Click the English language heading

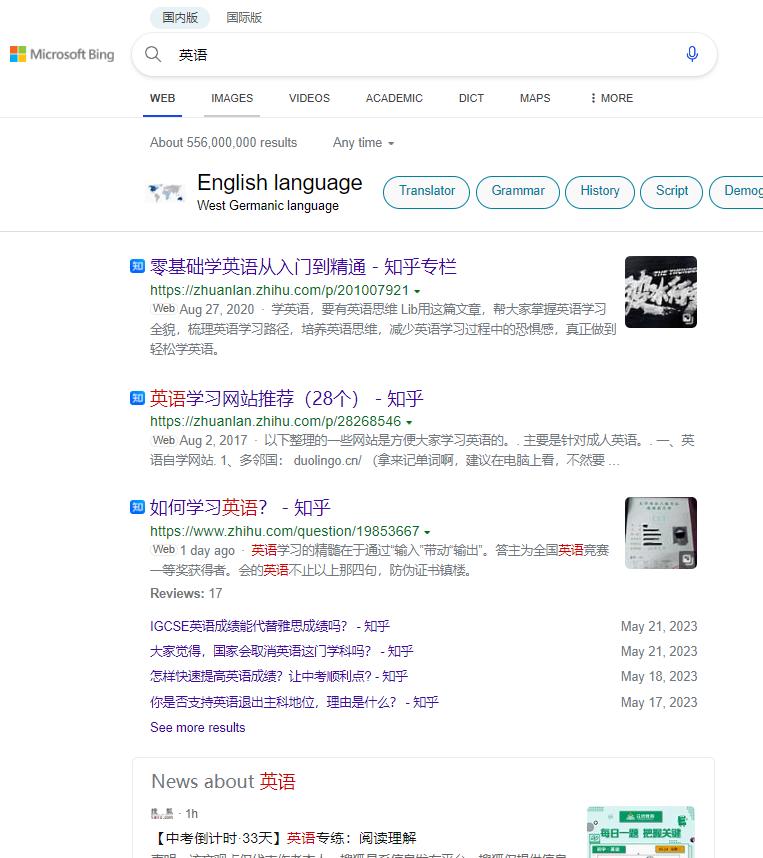[280, 182]
